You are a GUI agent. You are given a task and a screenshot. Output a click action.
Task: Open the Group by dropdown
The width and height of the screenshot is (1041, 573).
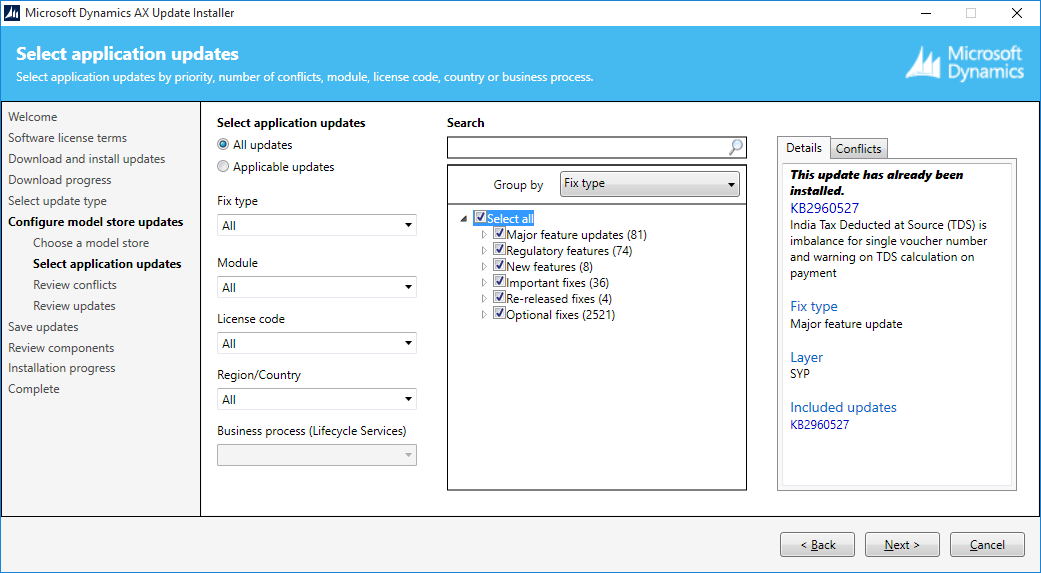coord(650,184)
